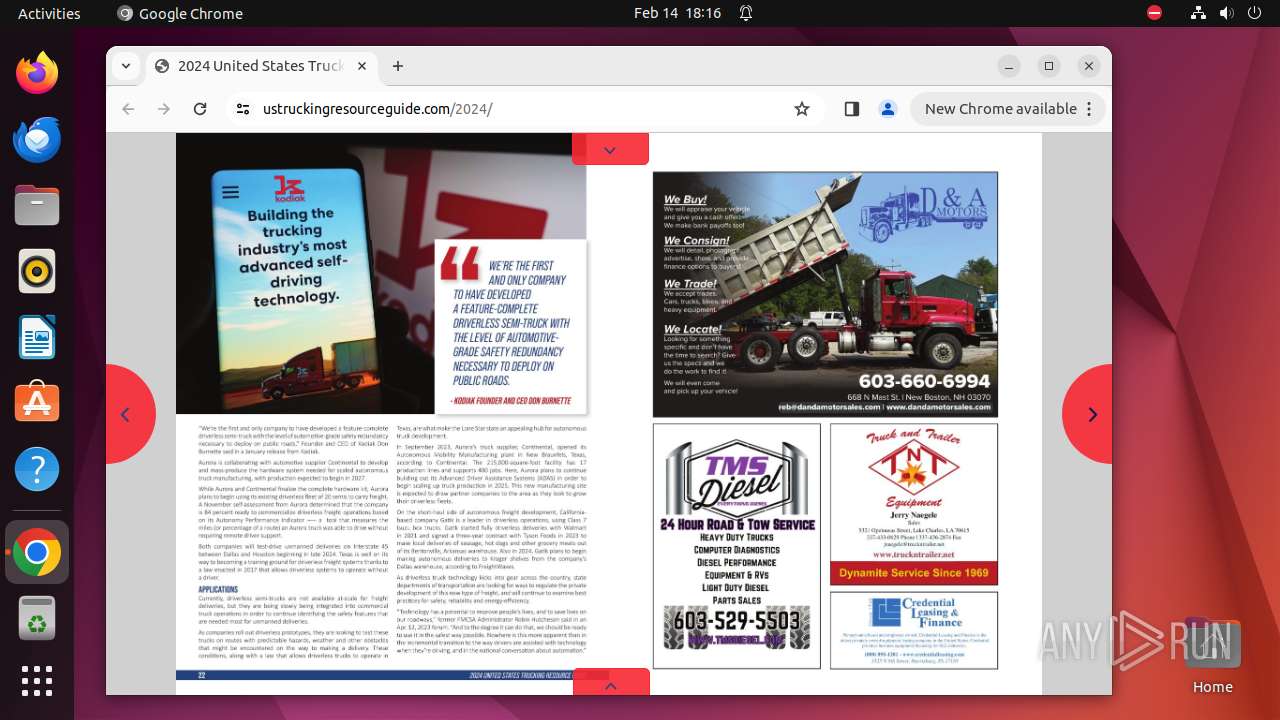Screen dimensions: 1280x720
Task: Click www.truckntrailer.net link text
Action: click(x=914, y=553)
